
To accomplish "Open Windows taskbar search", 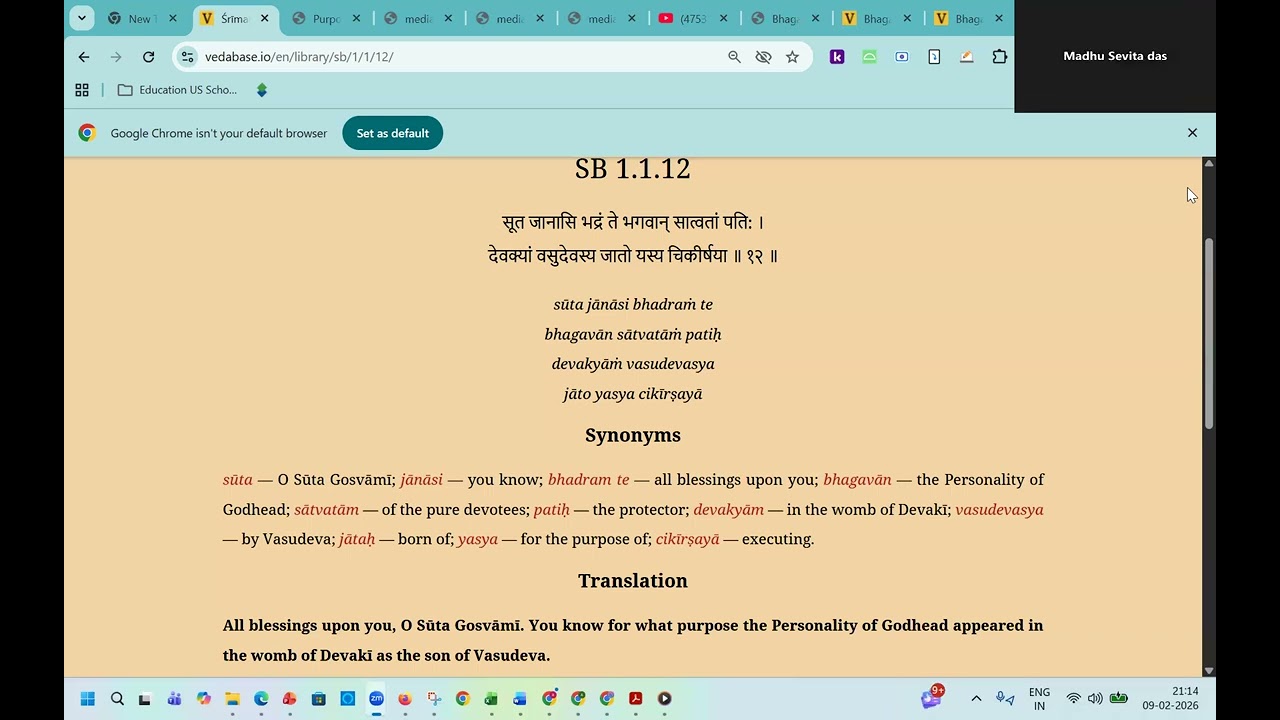I will pos(117,699).
